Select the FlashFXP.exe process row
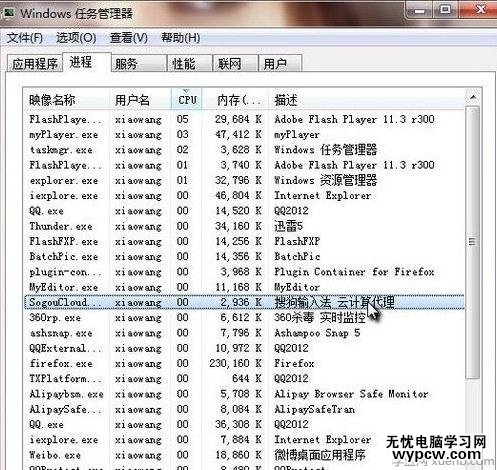 [x=244, y=241]
